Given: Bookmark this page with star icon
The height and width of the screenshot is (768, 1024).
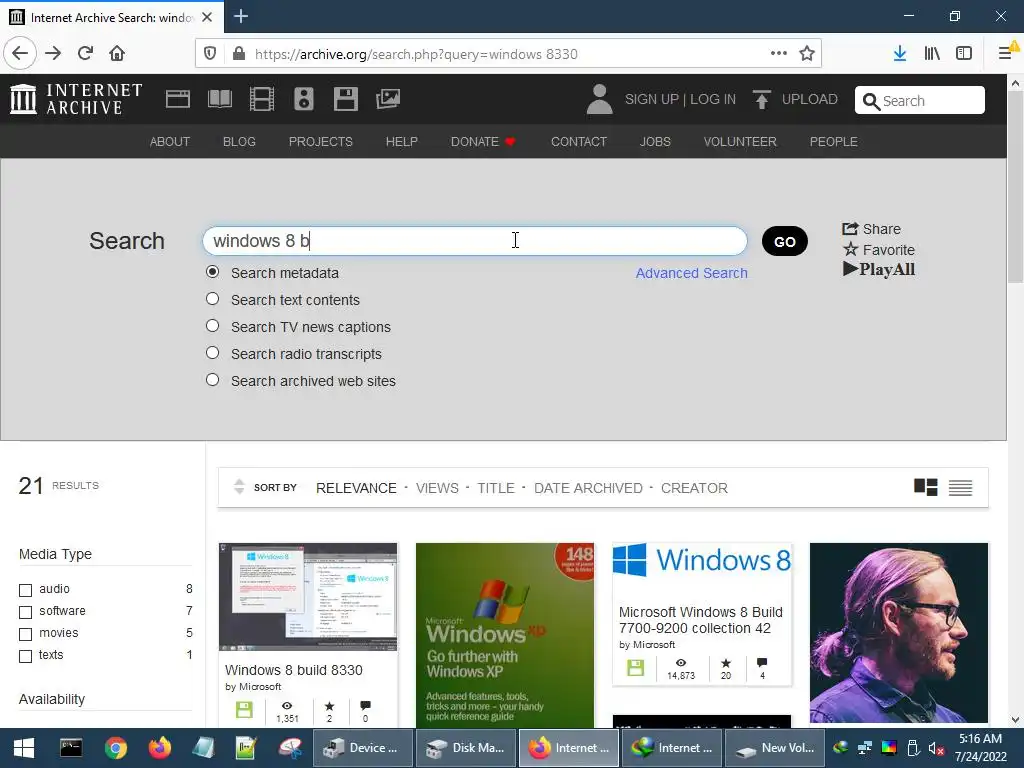Looking at the screenshot, I should 807,54.
